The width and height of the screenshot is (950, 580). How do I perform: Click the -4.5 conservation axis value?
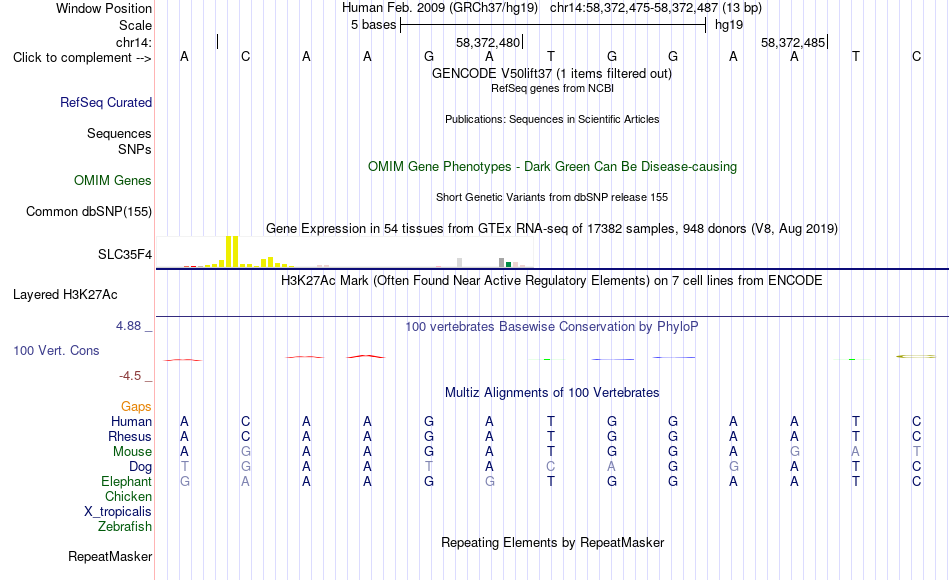[x=130, y=376]
